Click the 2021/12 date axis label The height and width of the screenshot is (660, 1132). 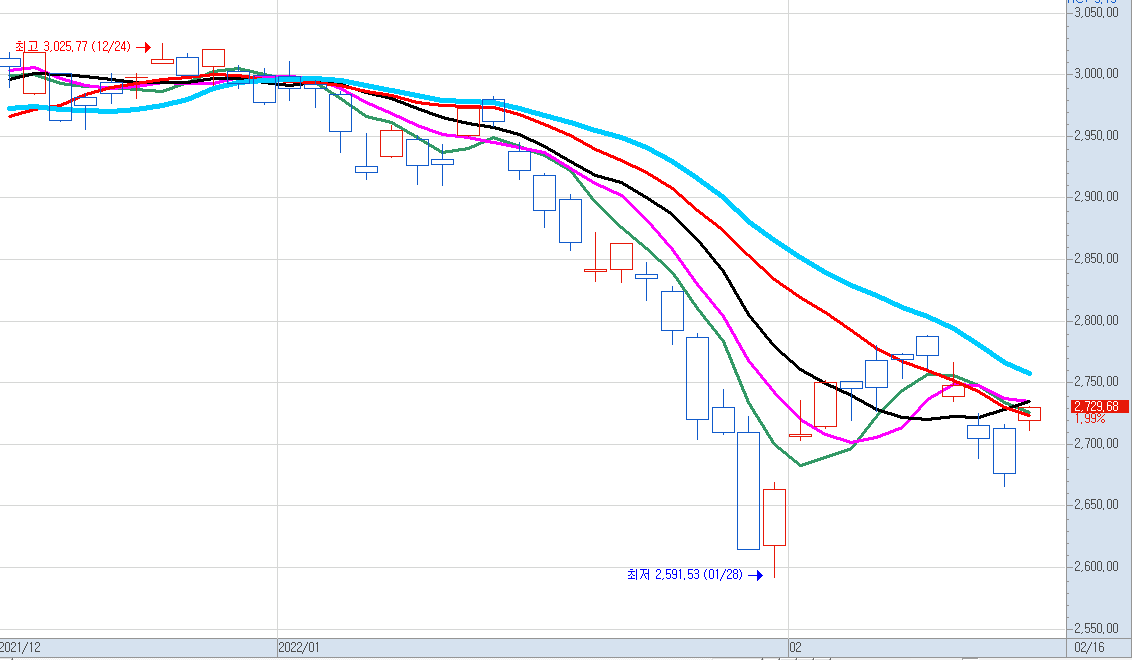click(x=20, y=648)
